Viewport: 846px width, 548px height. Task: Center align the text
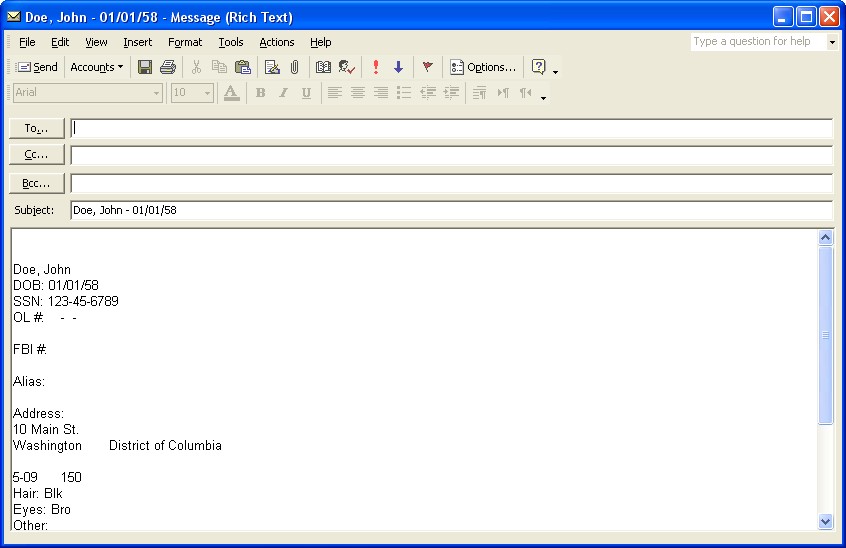[358, 93]
